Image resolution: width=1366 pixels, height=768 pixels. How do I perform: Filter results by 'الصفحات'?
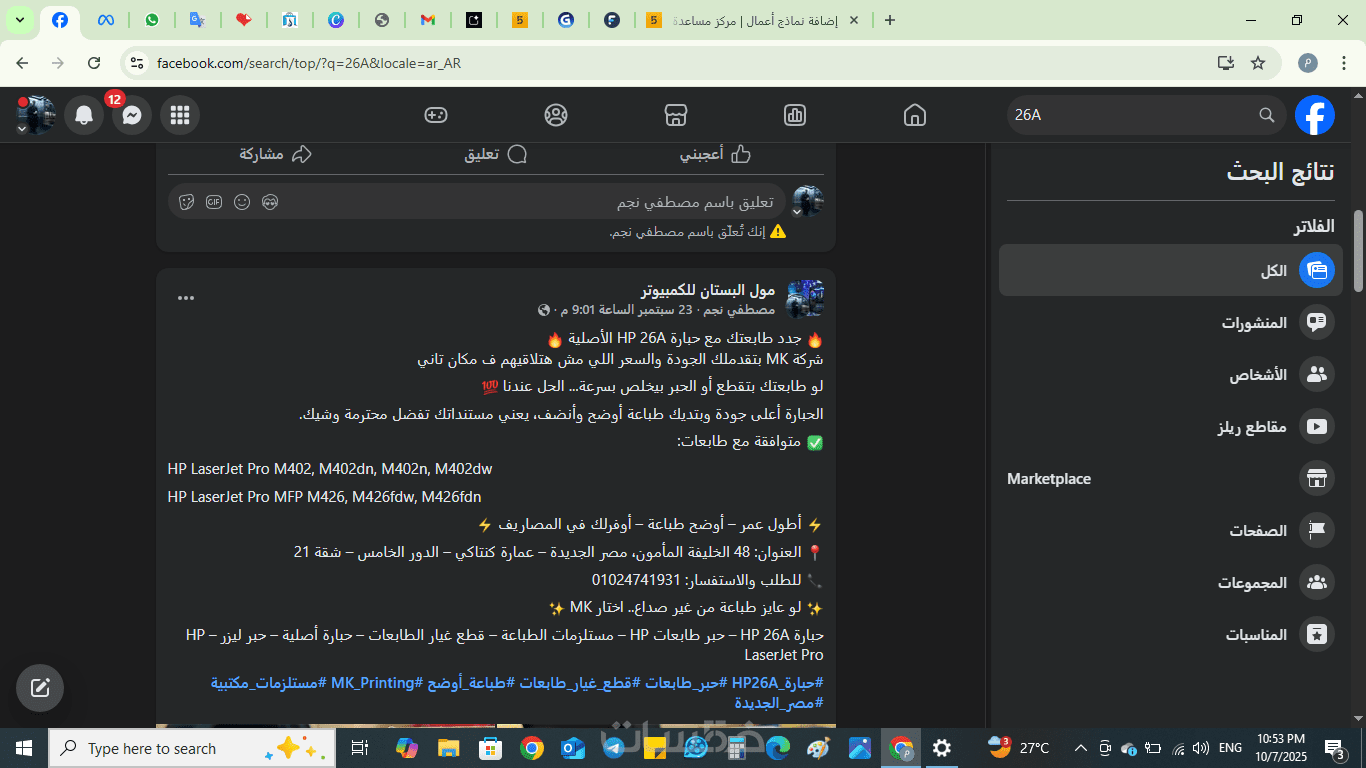[x=1171, y=531]
